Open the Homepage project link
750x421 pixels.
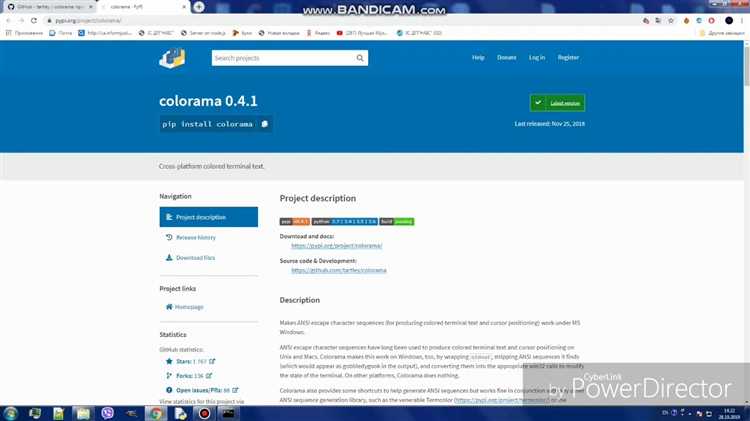(x=189, y=307)
